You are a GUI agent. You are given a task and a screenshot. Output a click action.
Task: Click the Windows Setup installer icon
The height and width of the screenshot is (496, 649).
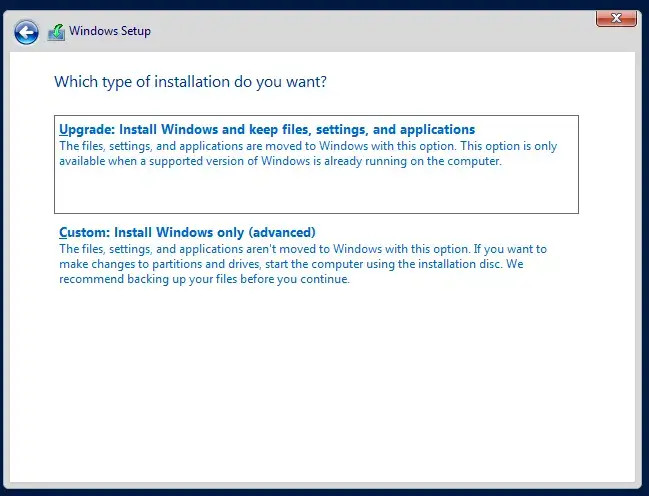point(56,32)
